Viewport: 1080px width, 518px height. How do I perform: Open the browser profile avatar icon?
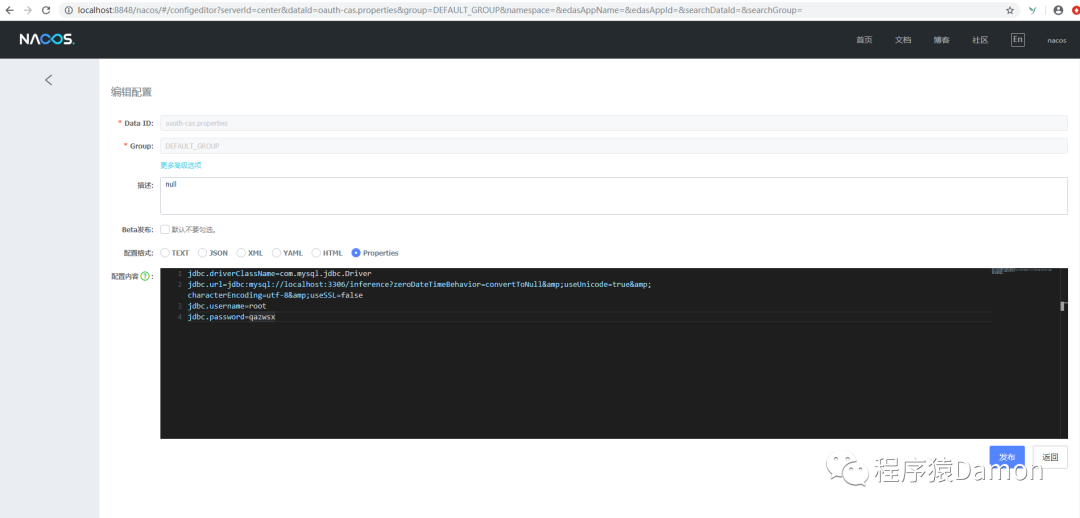click(1058, 10)
